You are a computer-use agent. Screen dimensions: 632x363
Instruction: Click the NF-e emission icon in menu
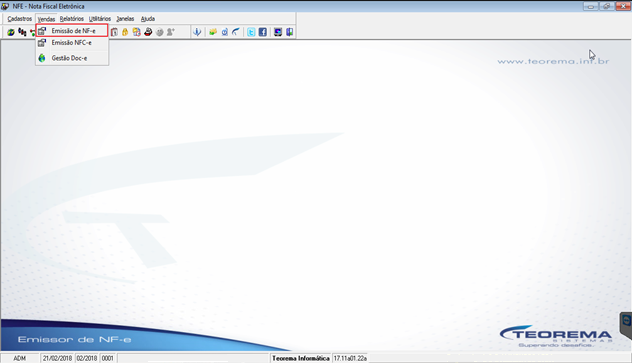[x=42, y=31]
